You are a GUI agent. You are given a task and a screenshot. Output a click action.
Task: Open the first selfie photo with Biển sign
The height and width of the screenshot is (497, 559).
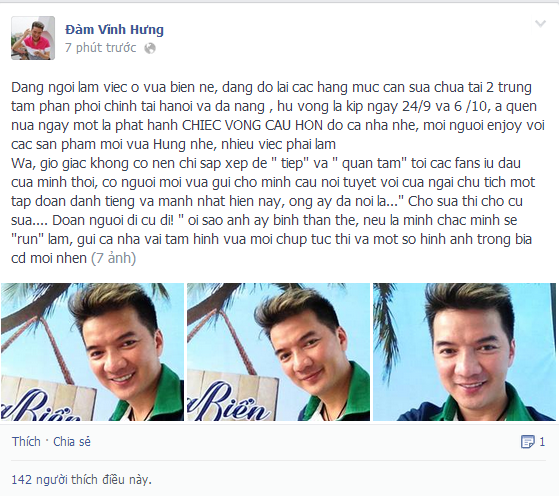pos(92,352)
